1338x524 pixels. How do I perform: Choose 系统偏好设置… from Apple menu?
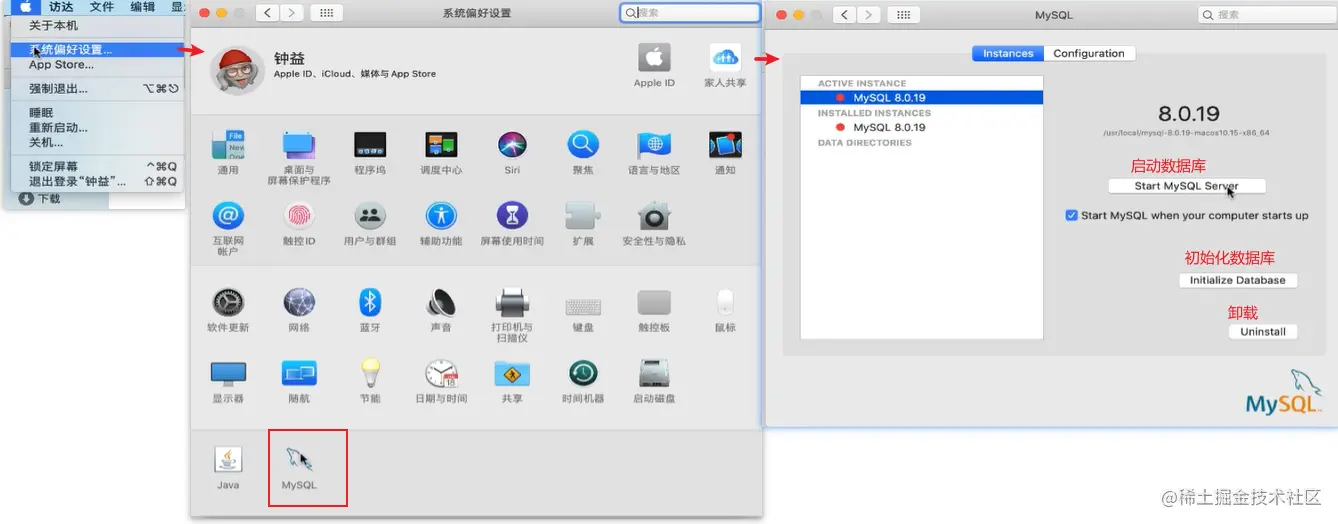[x=97, y=49]
